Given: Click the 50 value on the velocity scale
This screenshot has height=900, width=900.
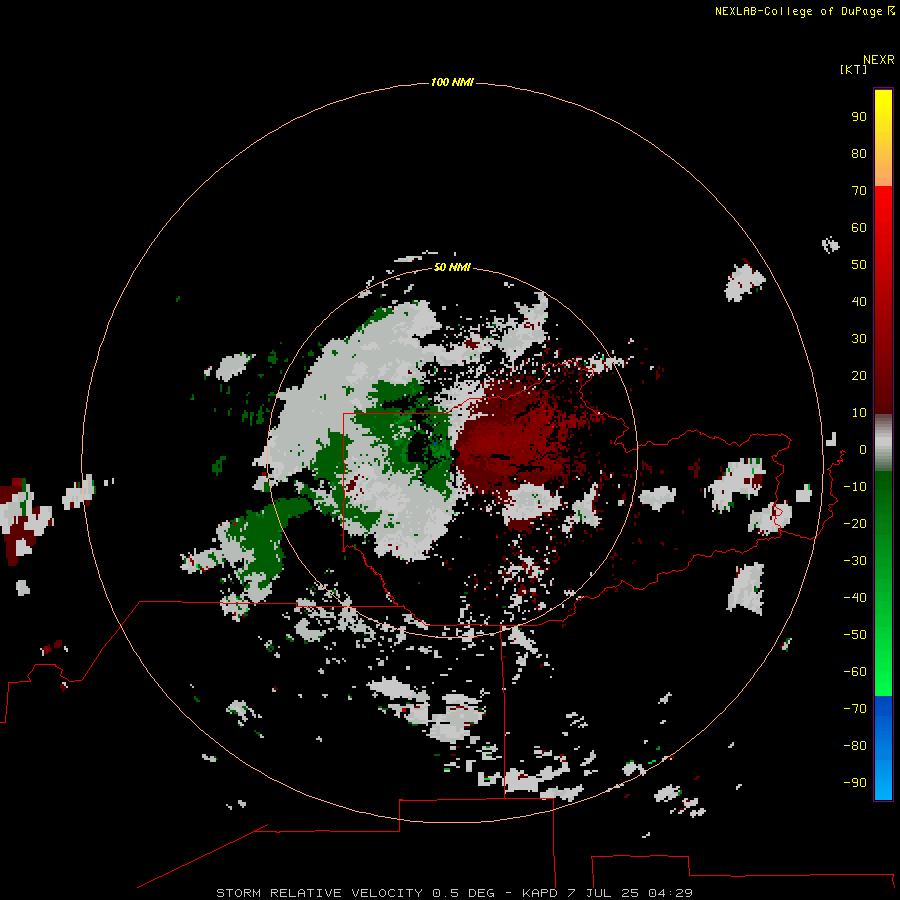Looking at the screenshot, I should click(859, 265).
